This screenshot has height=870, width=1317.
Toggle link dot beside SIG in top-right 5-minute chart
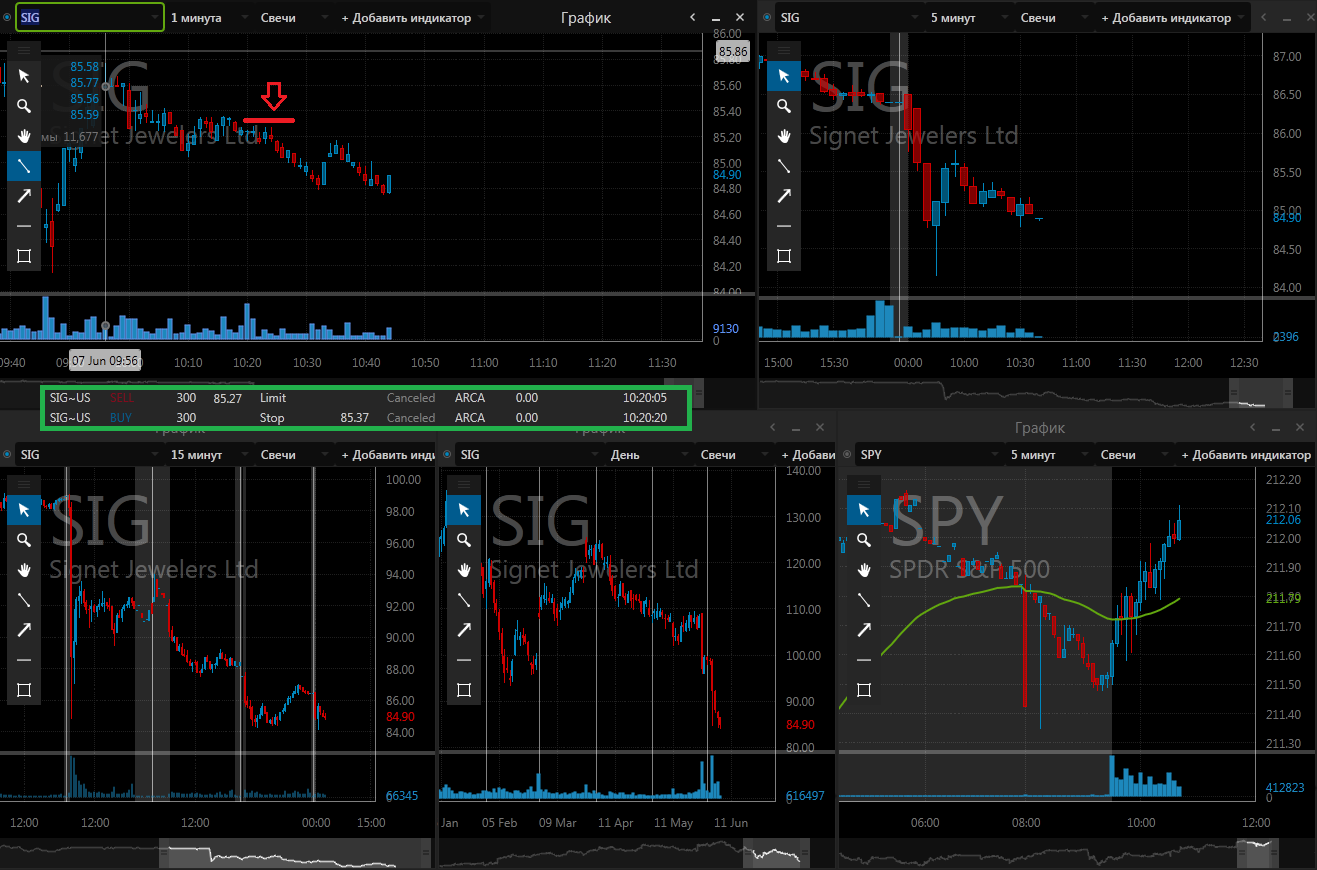pos(767,18)
